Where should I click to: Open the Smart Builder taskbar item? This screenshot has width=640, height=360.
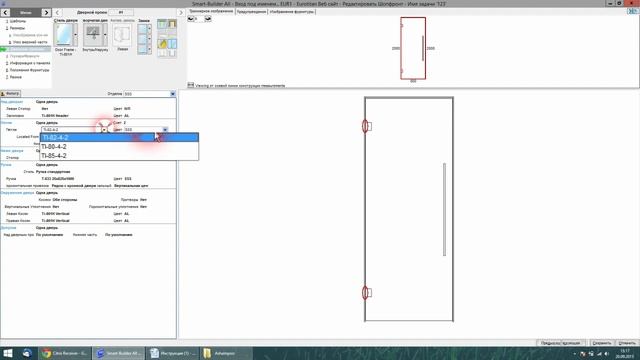pyautogui.click(x=119, y=353)
